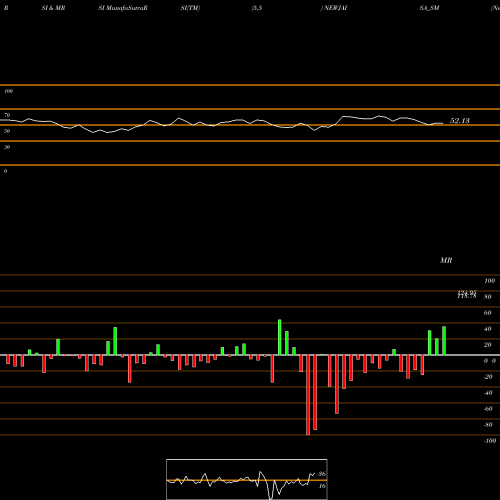Click the 0 level label in RSI panel
This screenshot has height=500, width=500.
pos(5,171)
